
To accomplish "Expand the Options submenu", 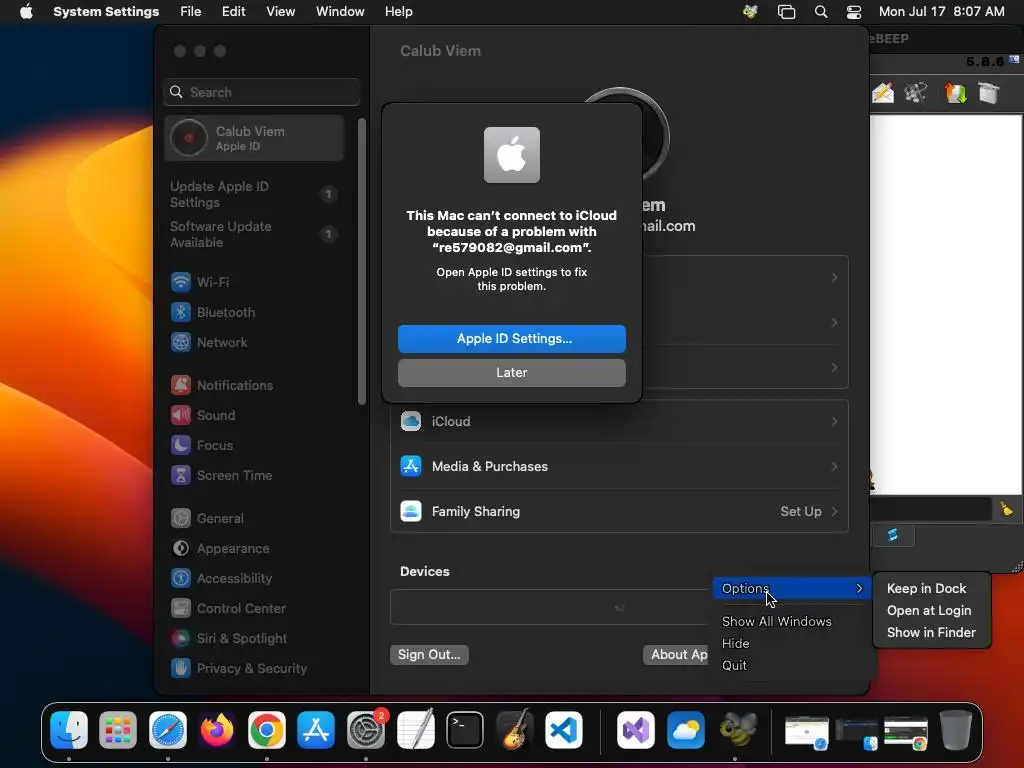I will pyautogui.click(x=792, y=588).
